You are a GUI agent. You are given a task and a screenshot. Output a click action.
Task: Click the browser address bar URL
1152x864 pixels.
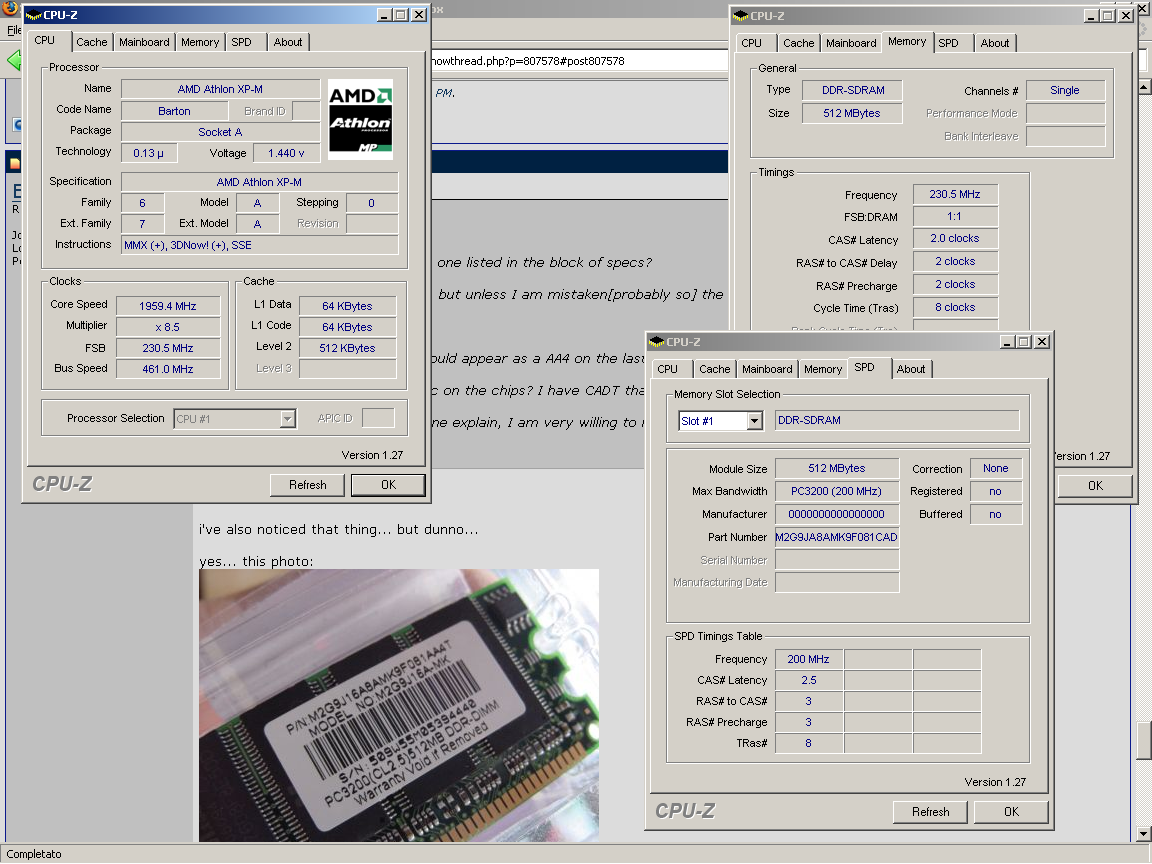point(528,61)
